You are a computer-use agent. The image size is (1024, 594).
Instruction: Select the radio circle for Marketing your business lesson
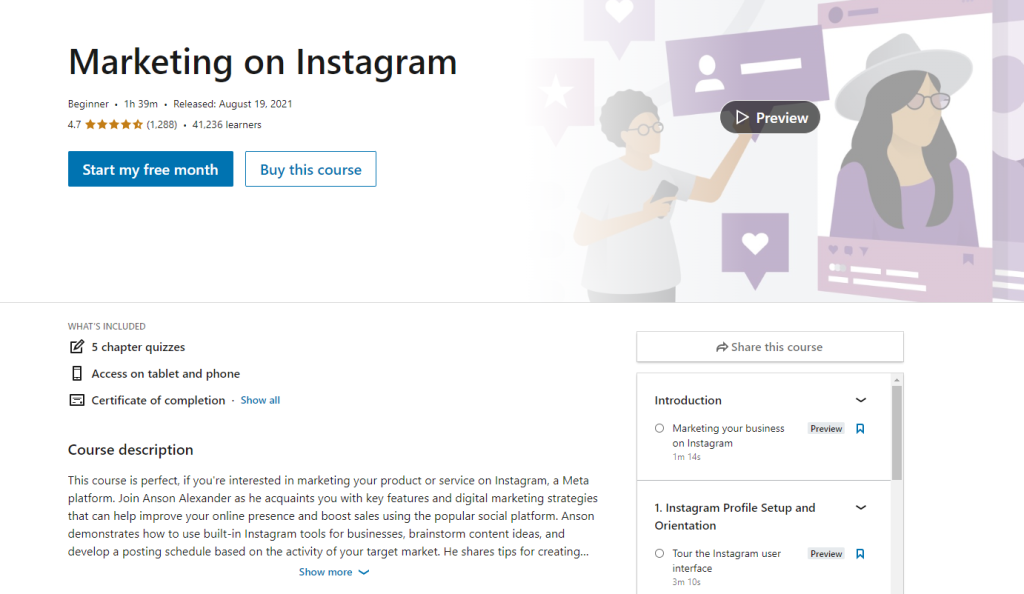(x=659, y=428)
